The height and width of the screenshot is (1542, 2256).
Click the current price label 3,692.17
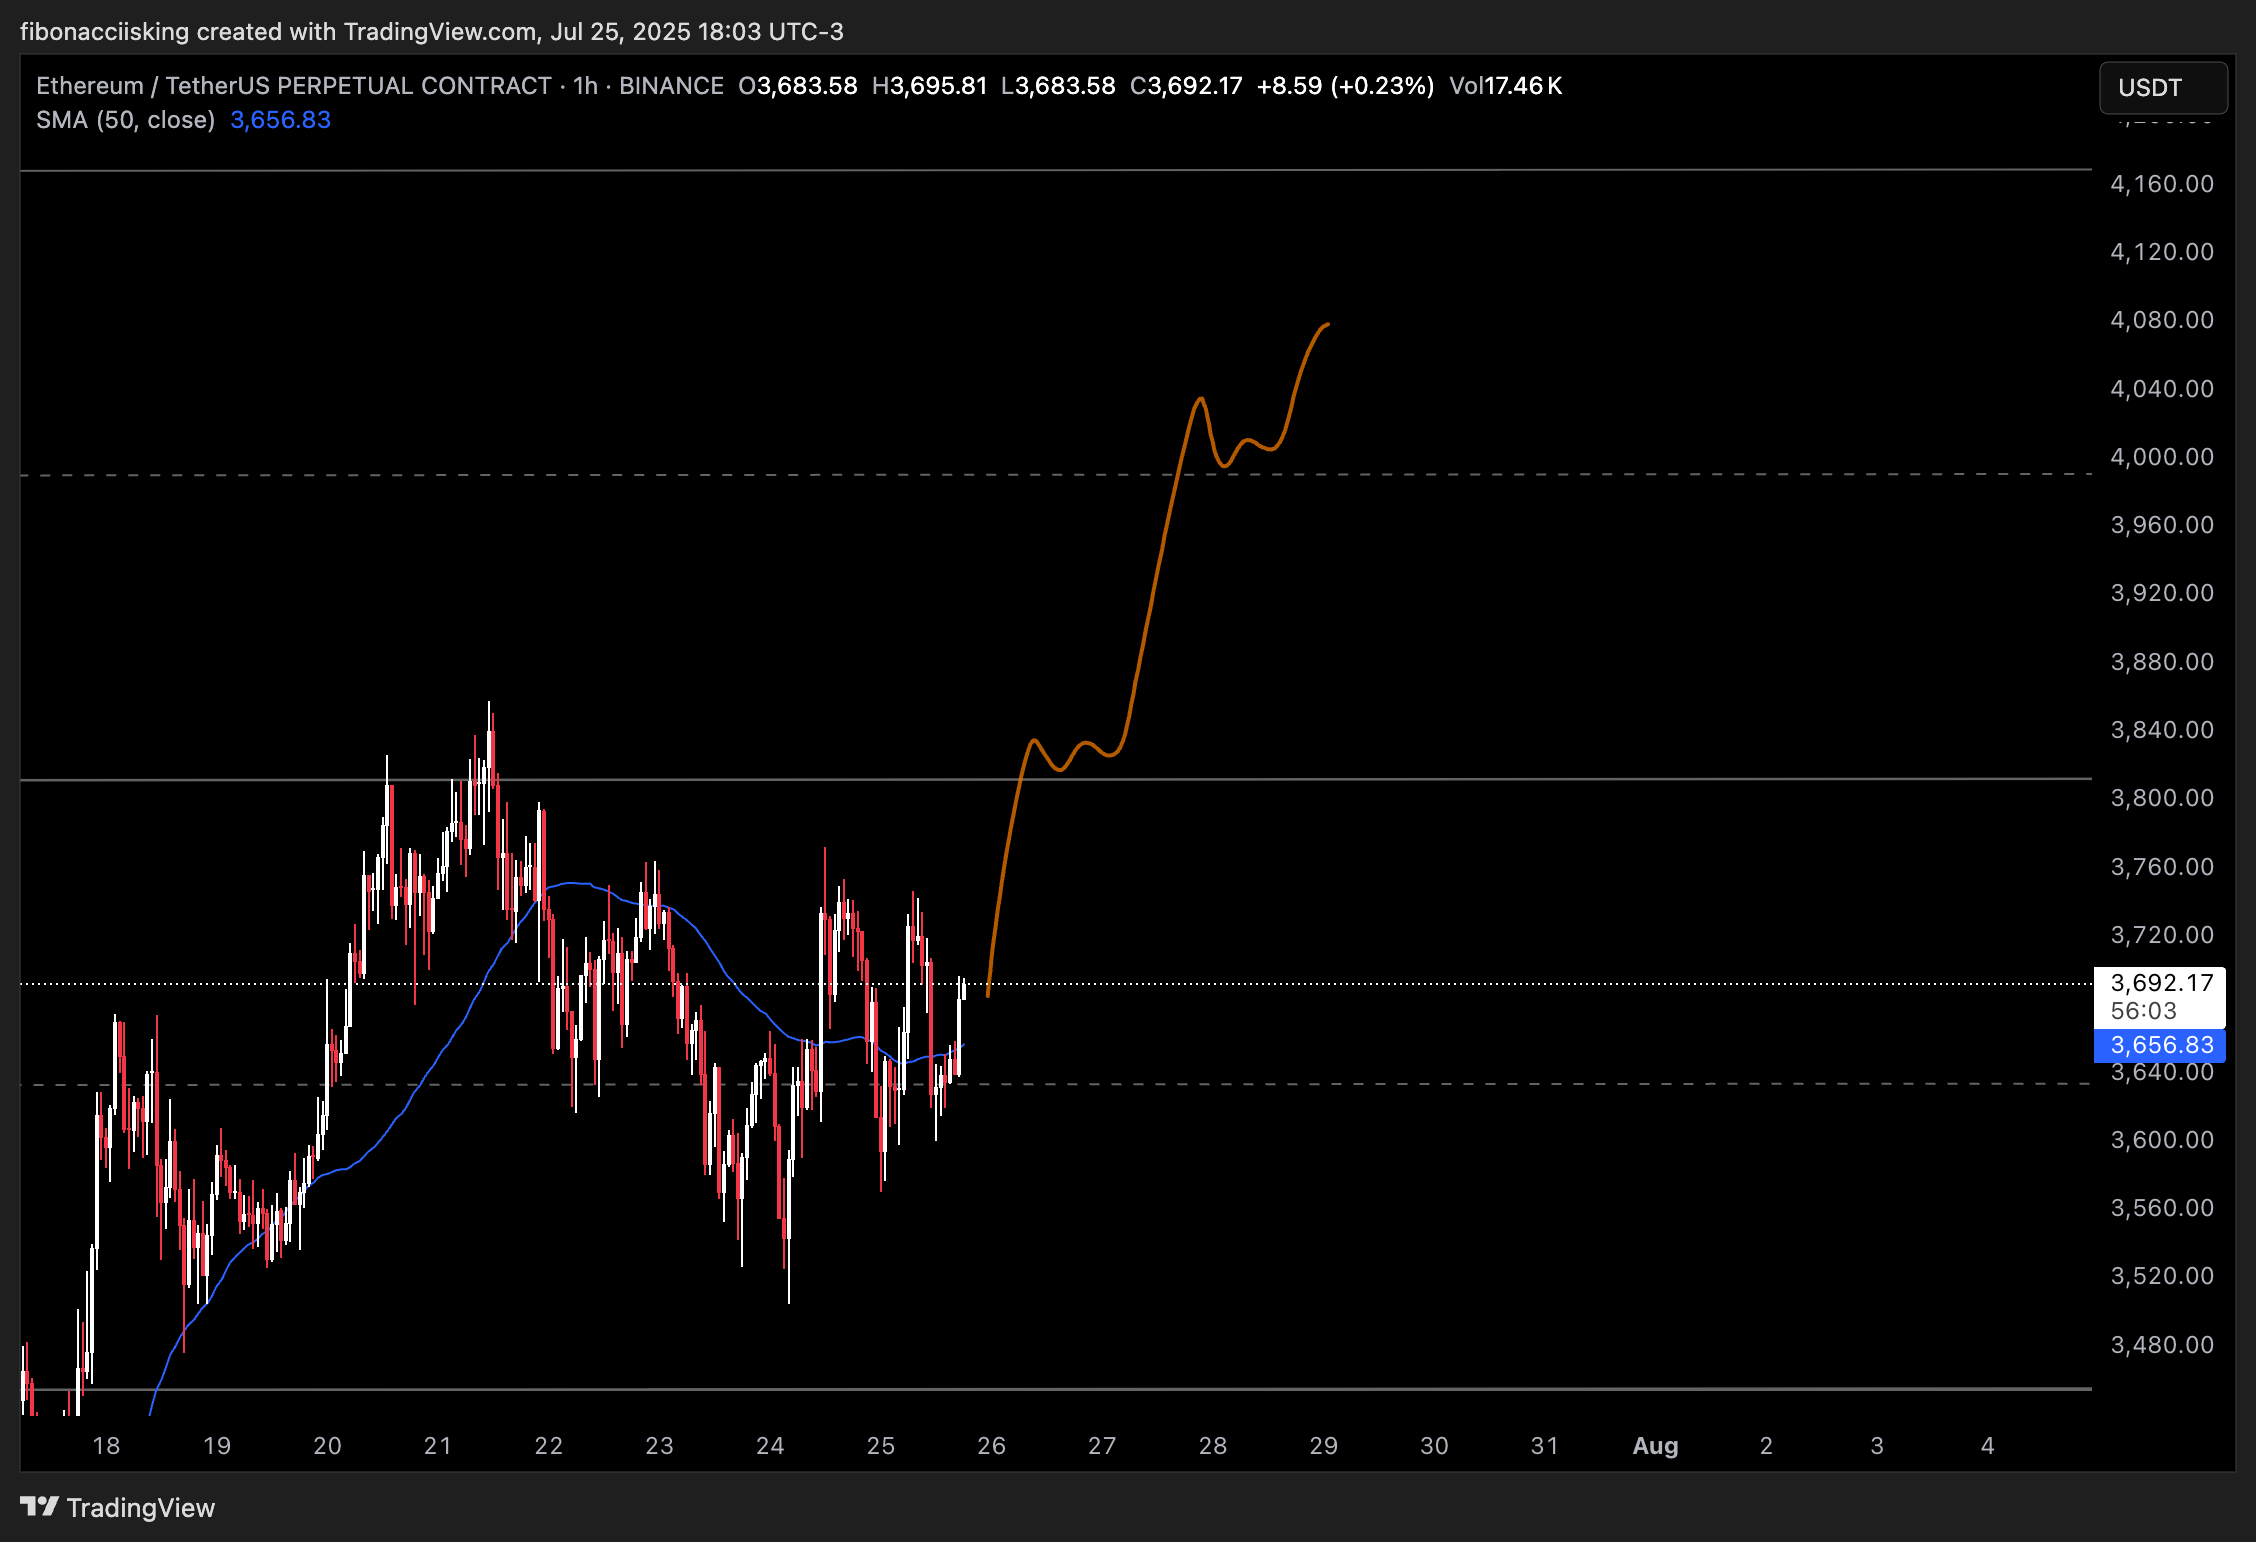[x=2160, y=983]
